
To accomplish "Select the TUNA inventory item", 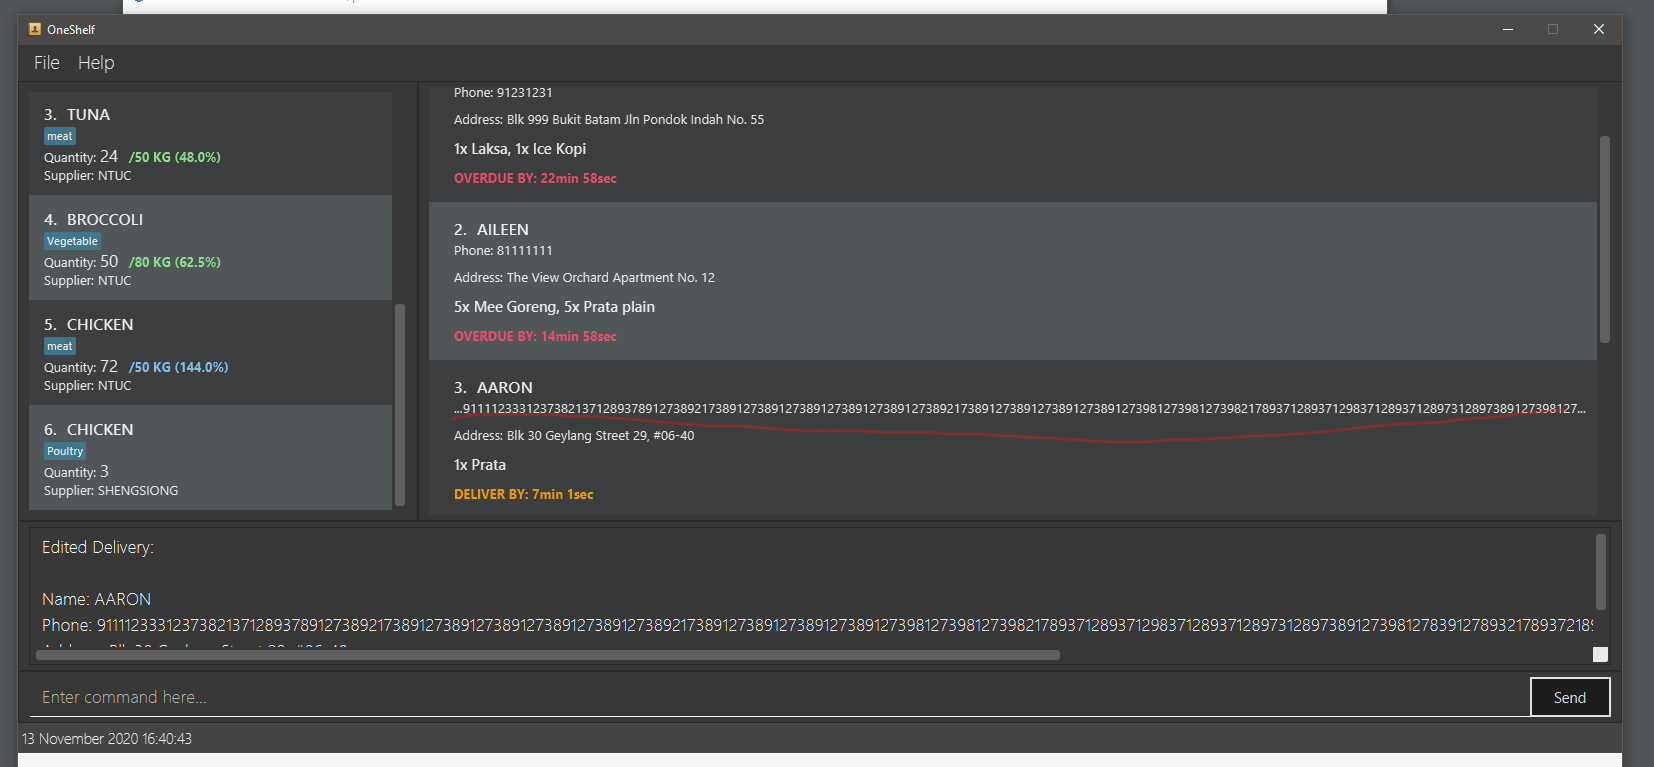I will tap(210, 142).
